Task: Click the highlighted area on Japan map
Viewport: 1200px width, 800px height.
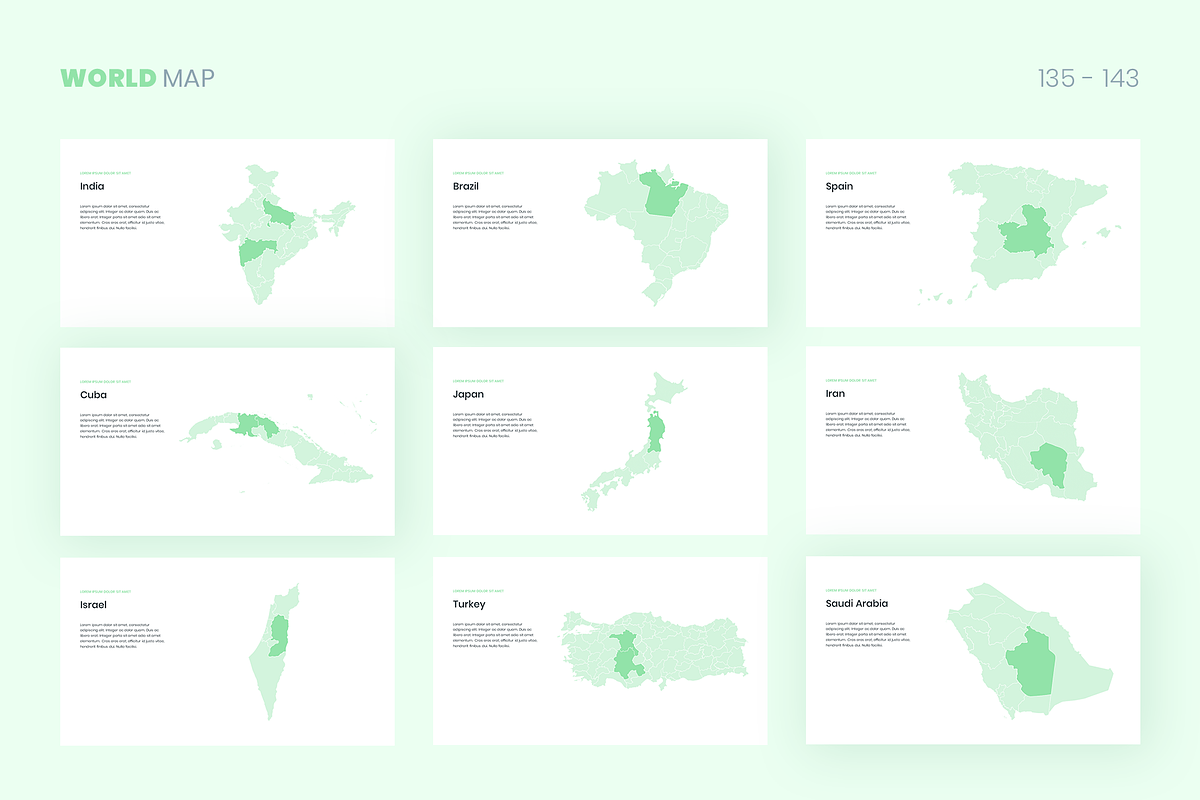Action: point(657,434)
